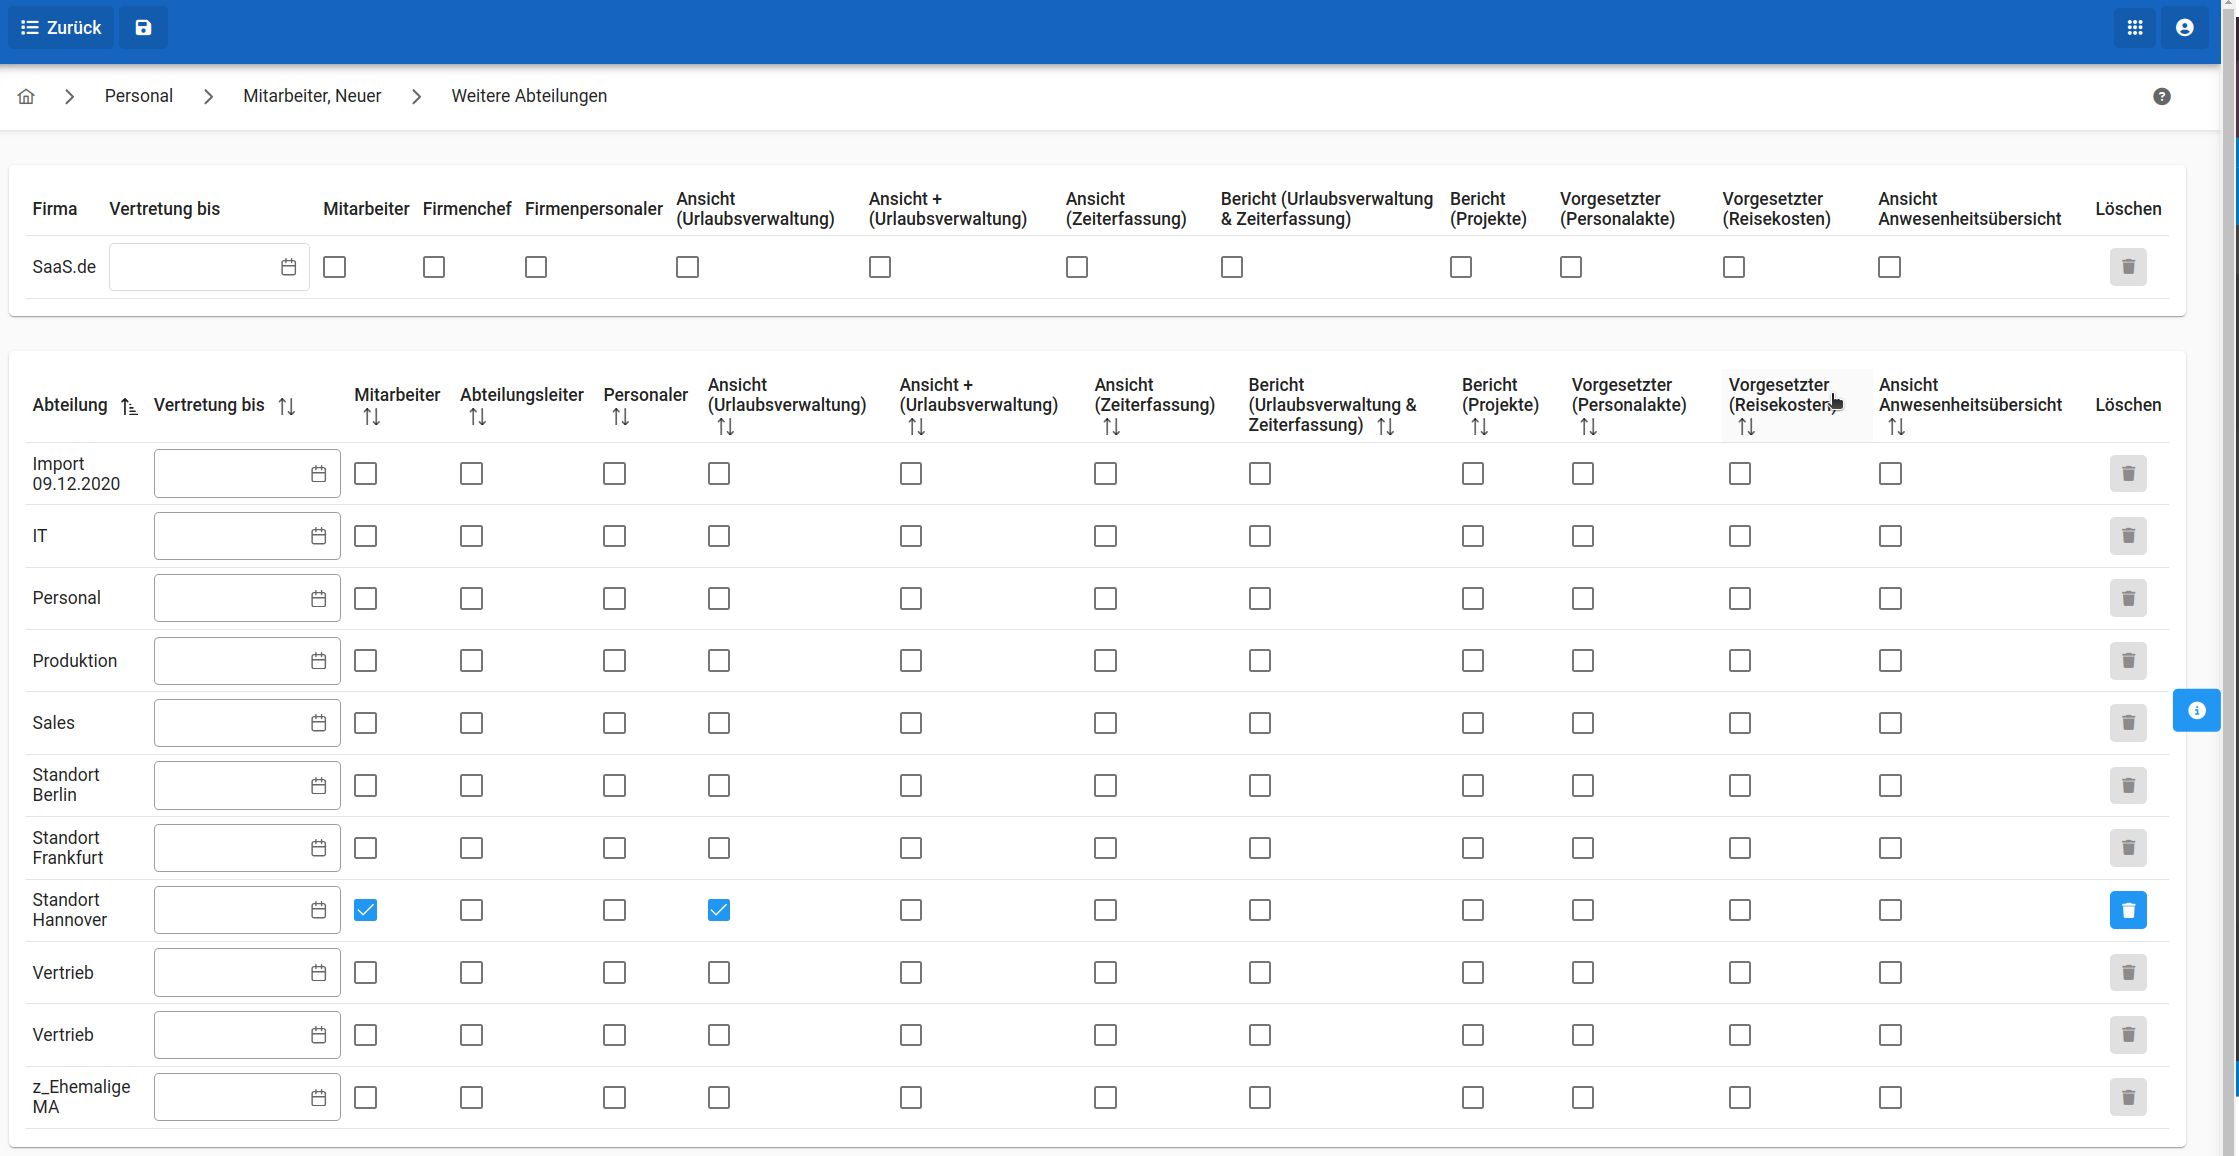Click trash icon for Import 09.12.2020 row
Viewport: 2239px width, 1156px height.
click(2128, 474)
